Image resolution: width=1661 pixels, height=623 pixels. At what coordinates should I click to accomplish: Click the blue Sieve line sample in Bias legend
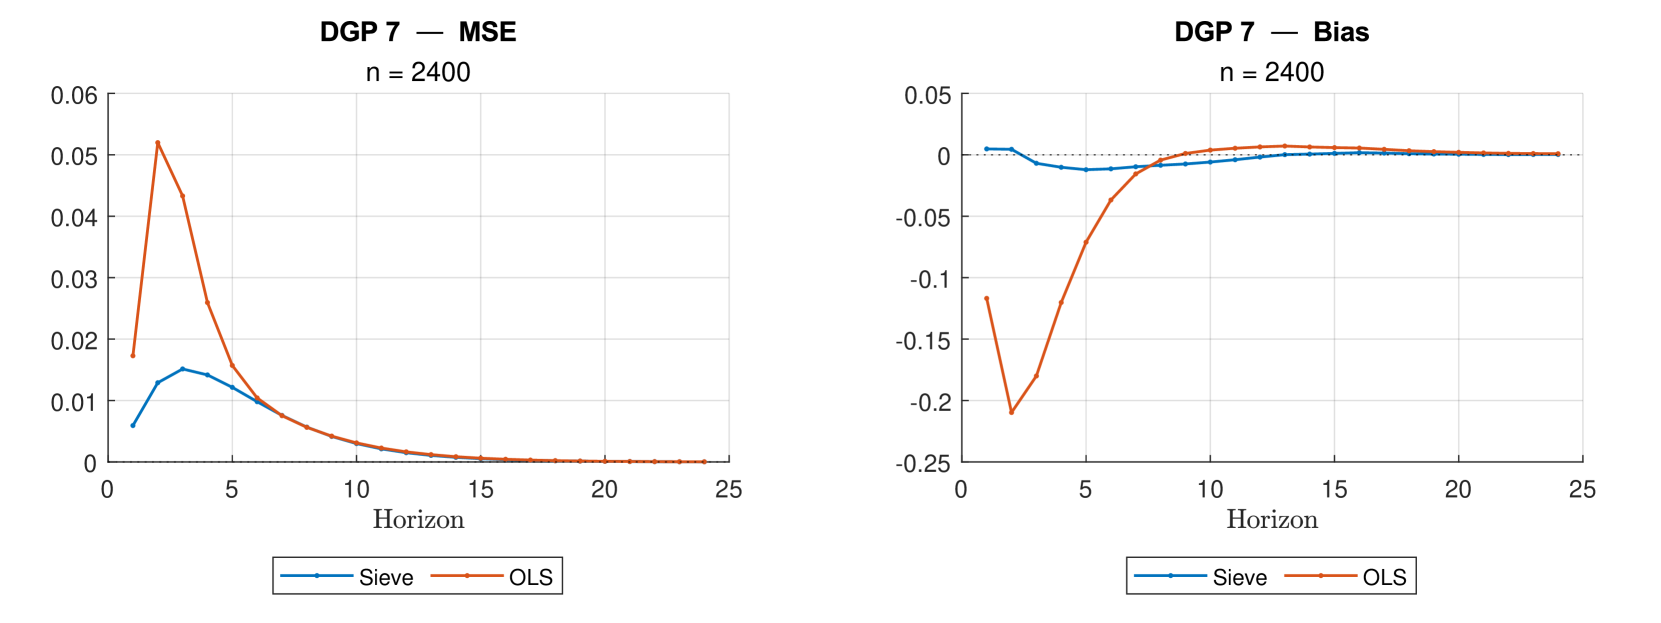[1170, 576]
